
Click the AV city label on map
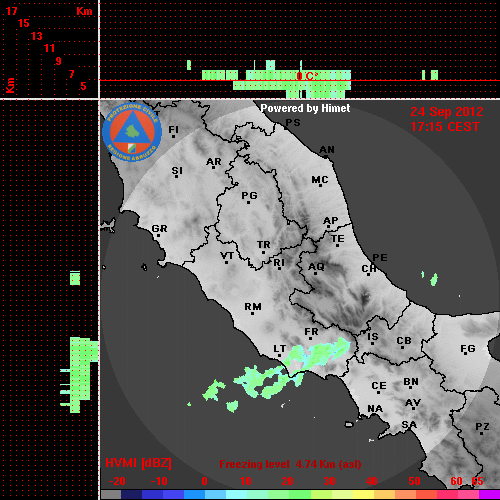413,403
